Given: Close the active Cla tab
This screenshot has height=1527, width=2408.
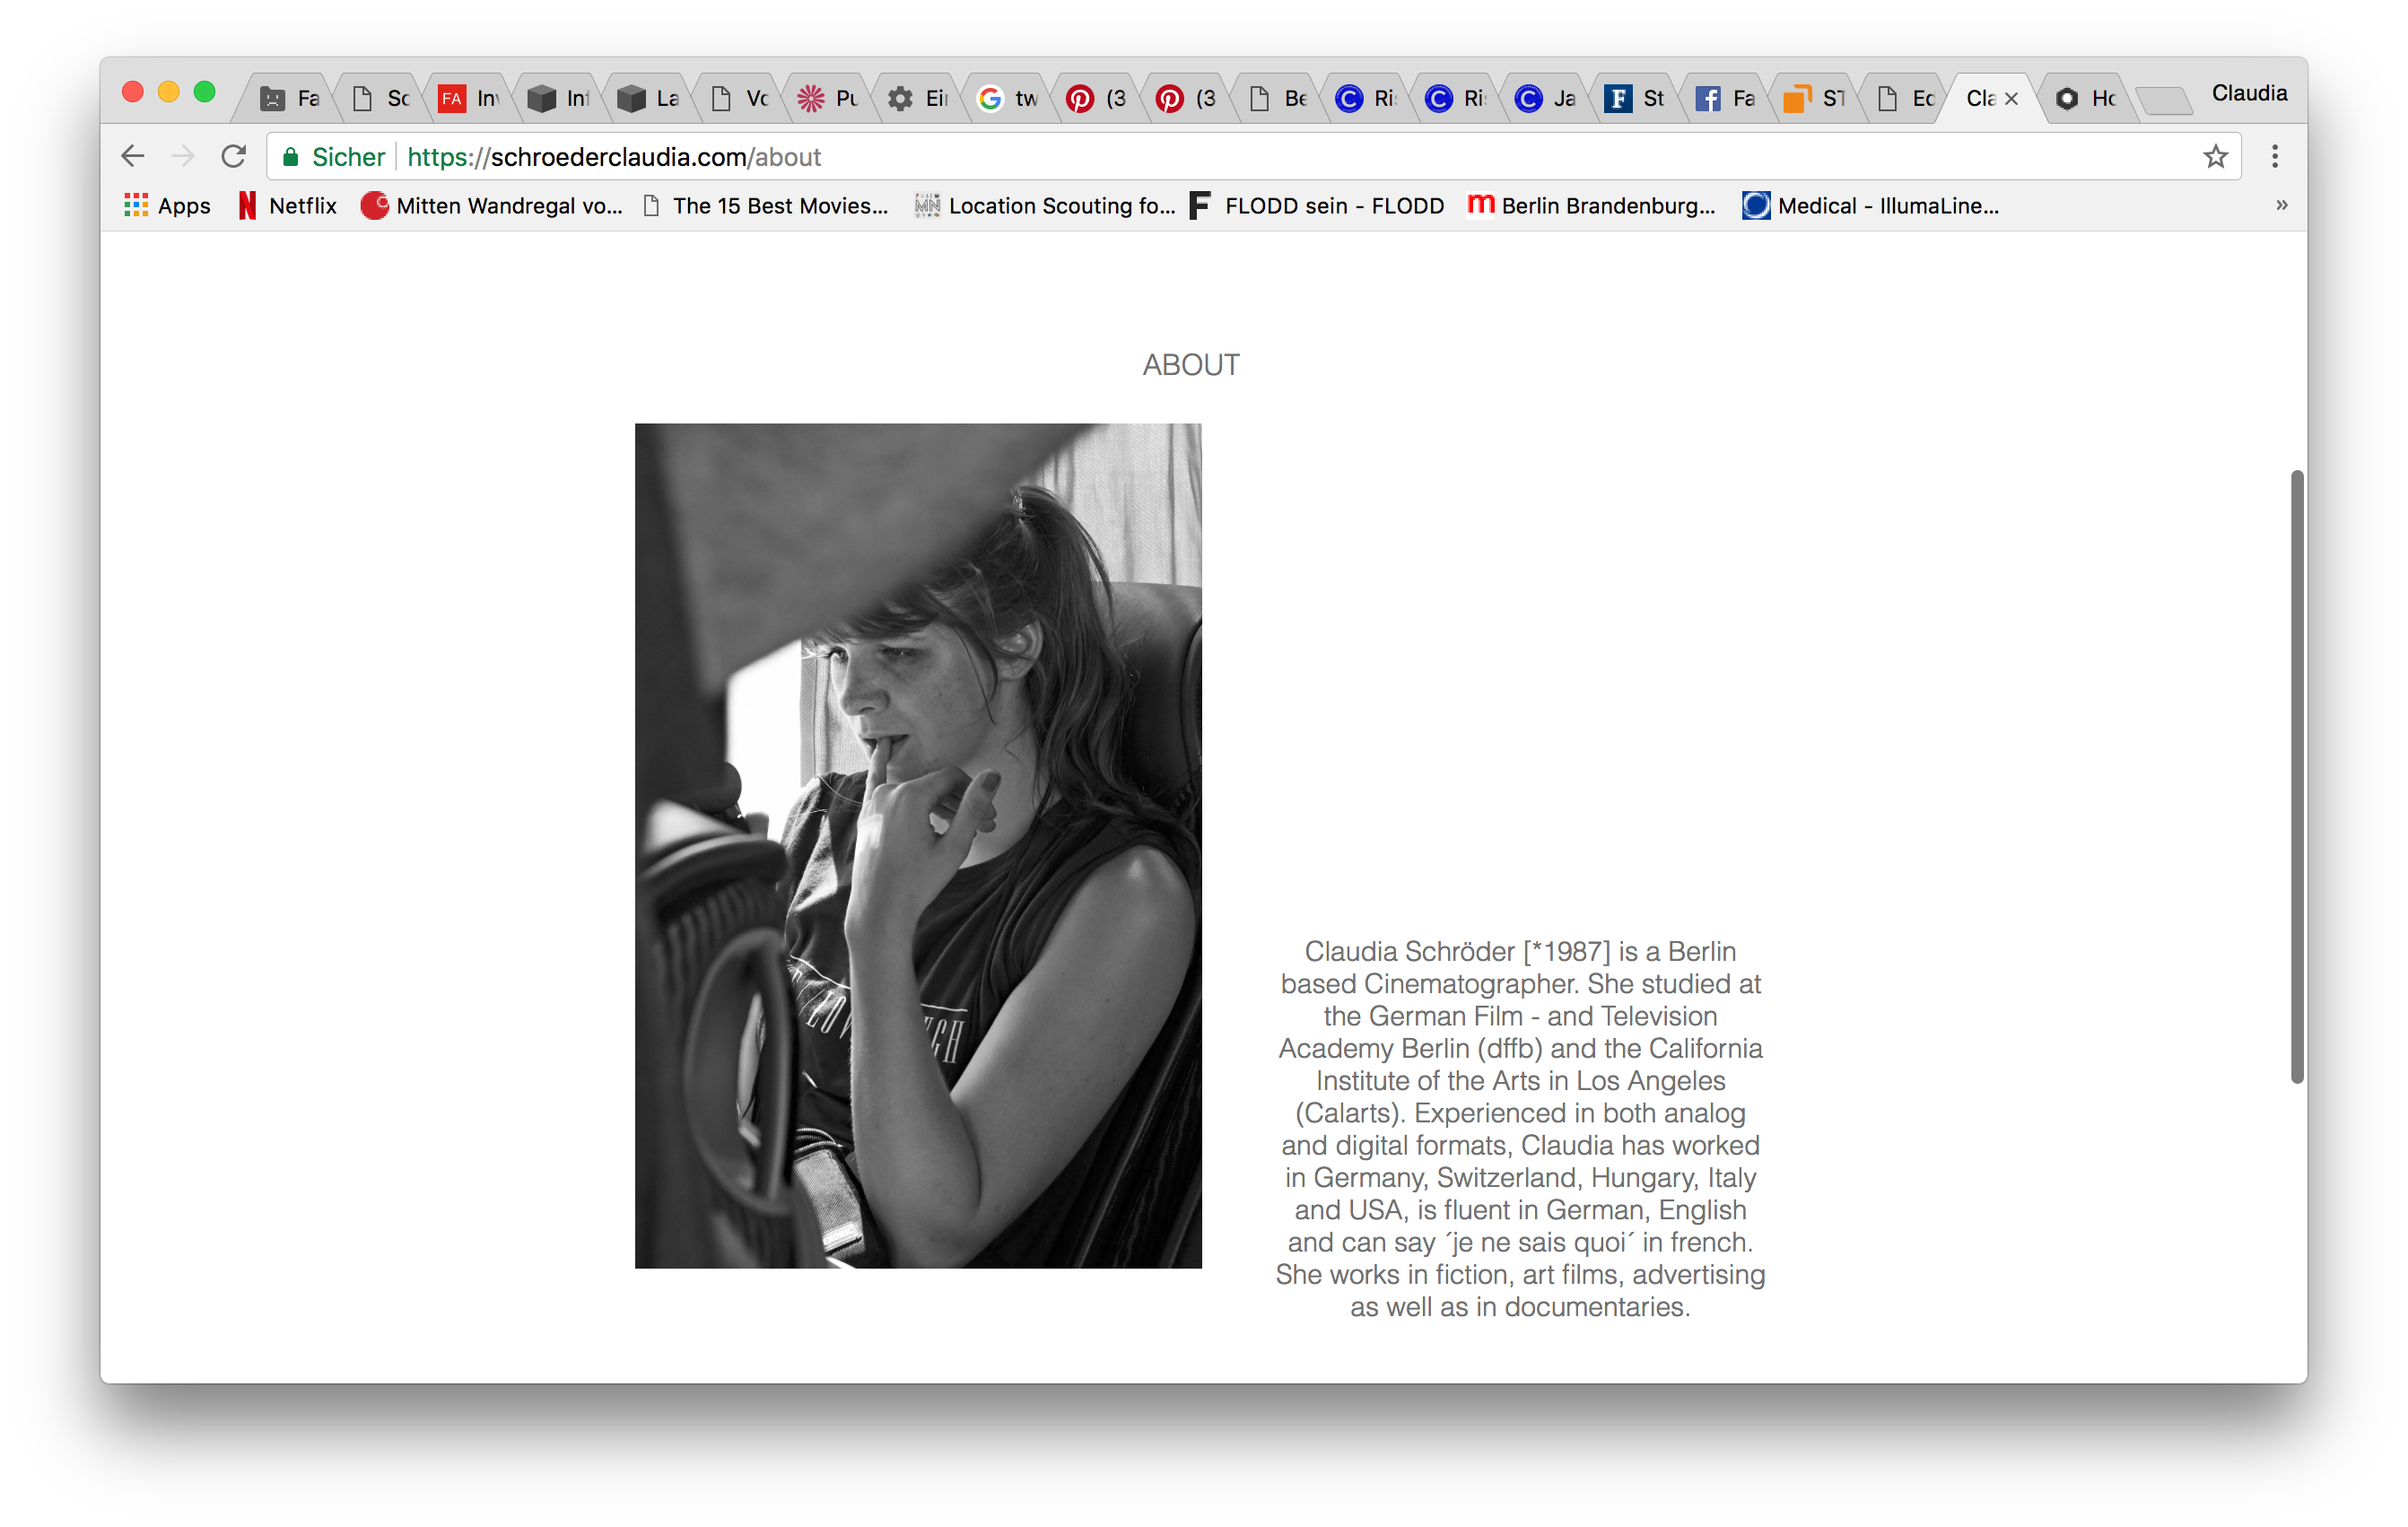Looking at the screenshot, I should coord(2011,98).
